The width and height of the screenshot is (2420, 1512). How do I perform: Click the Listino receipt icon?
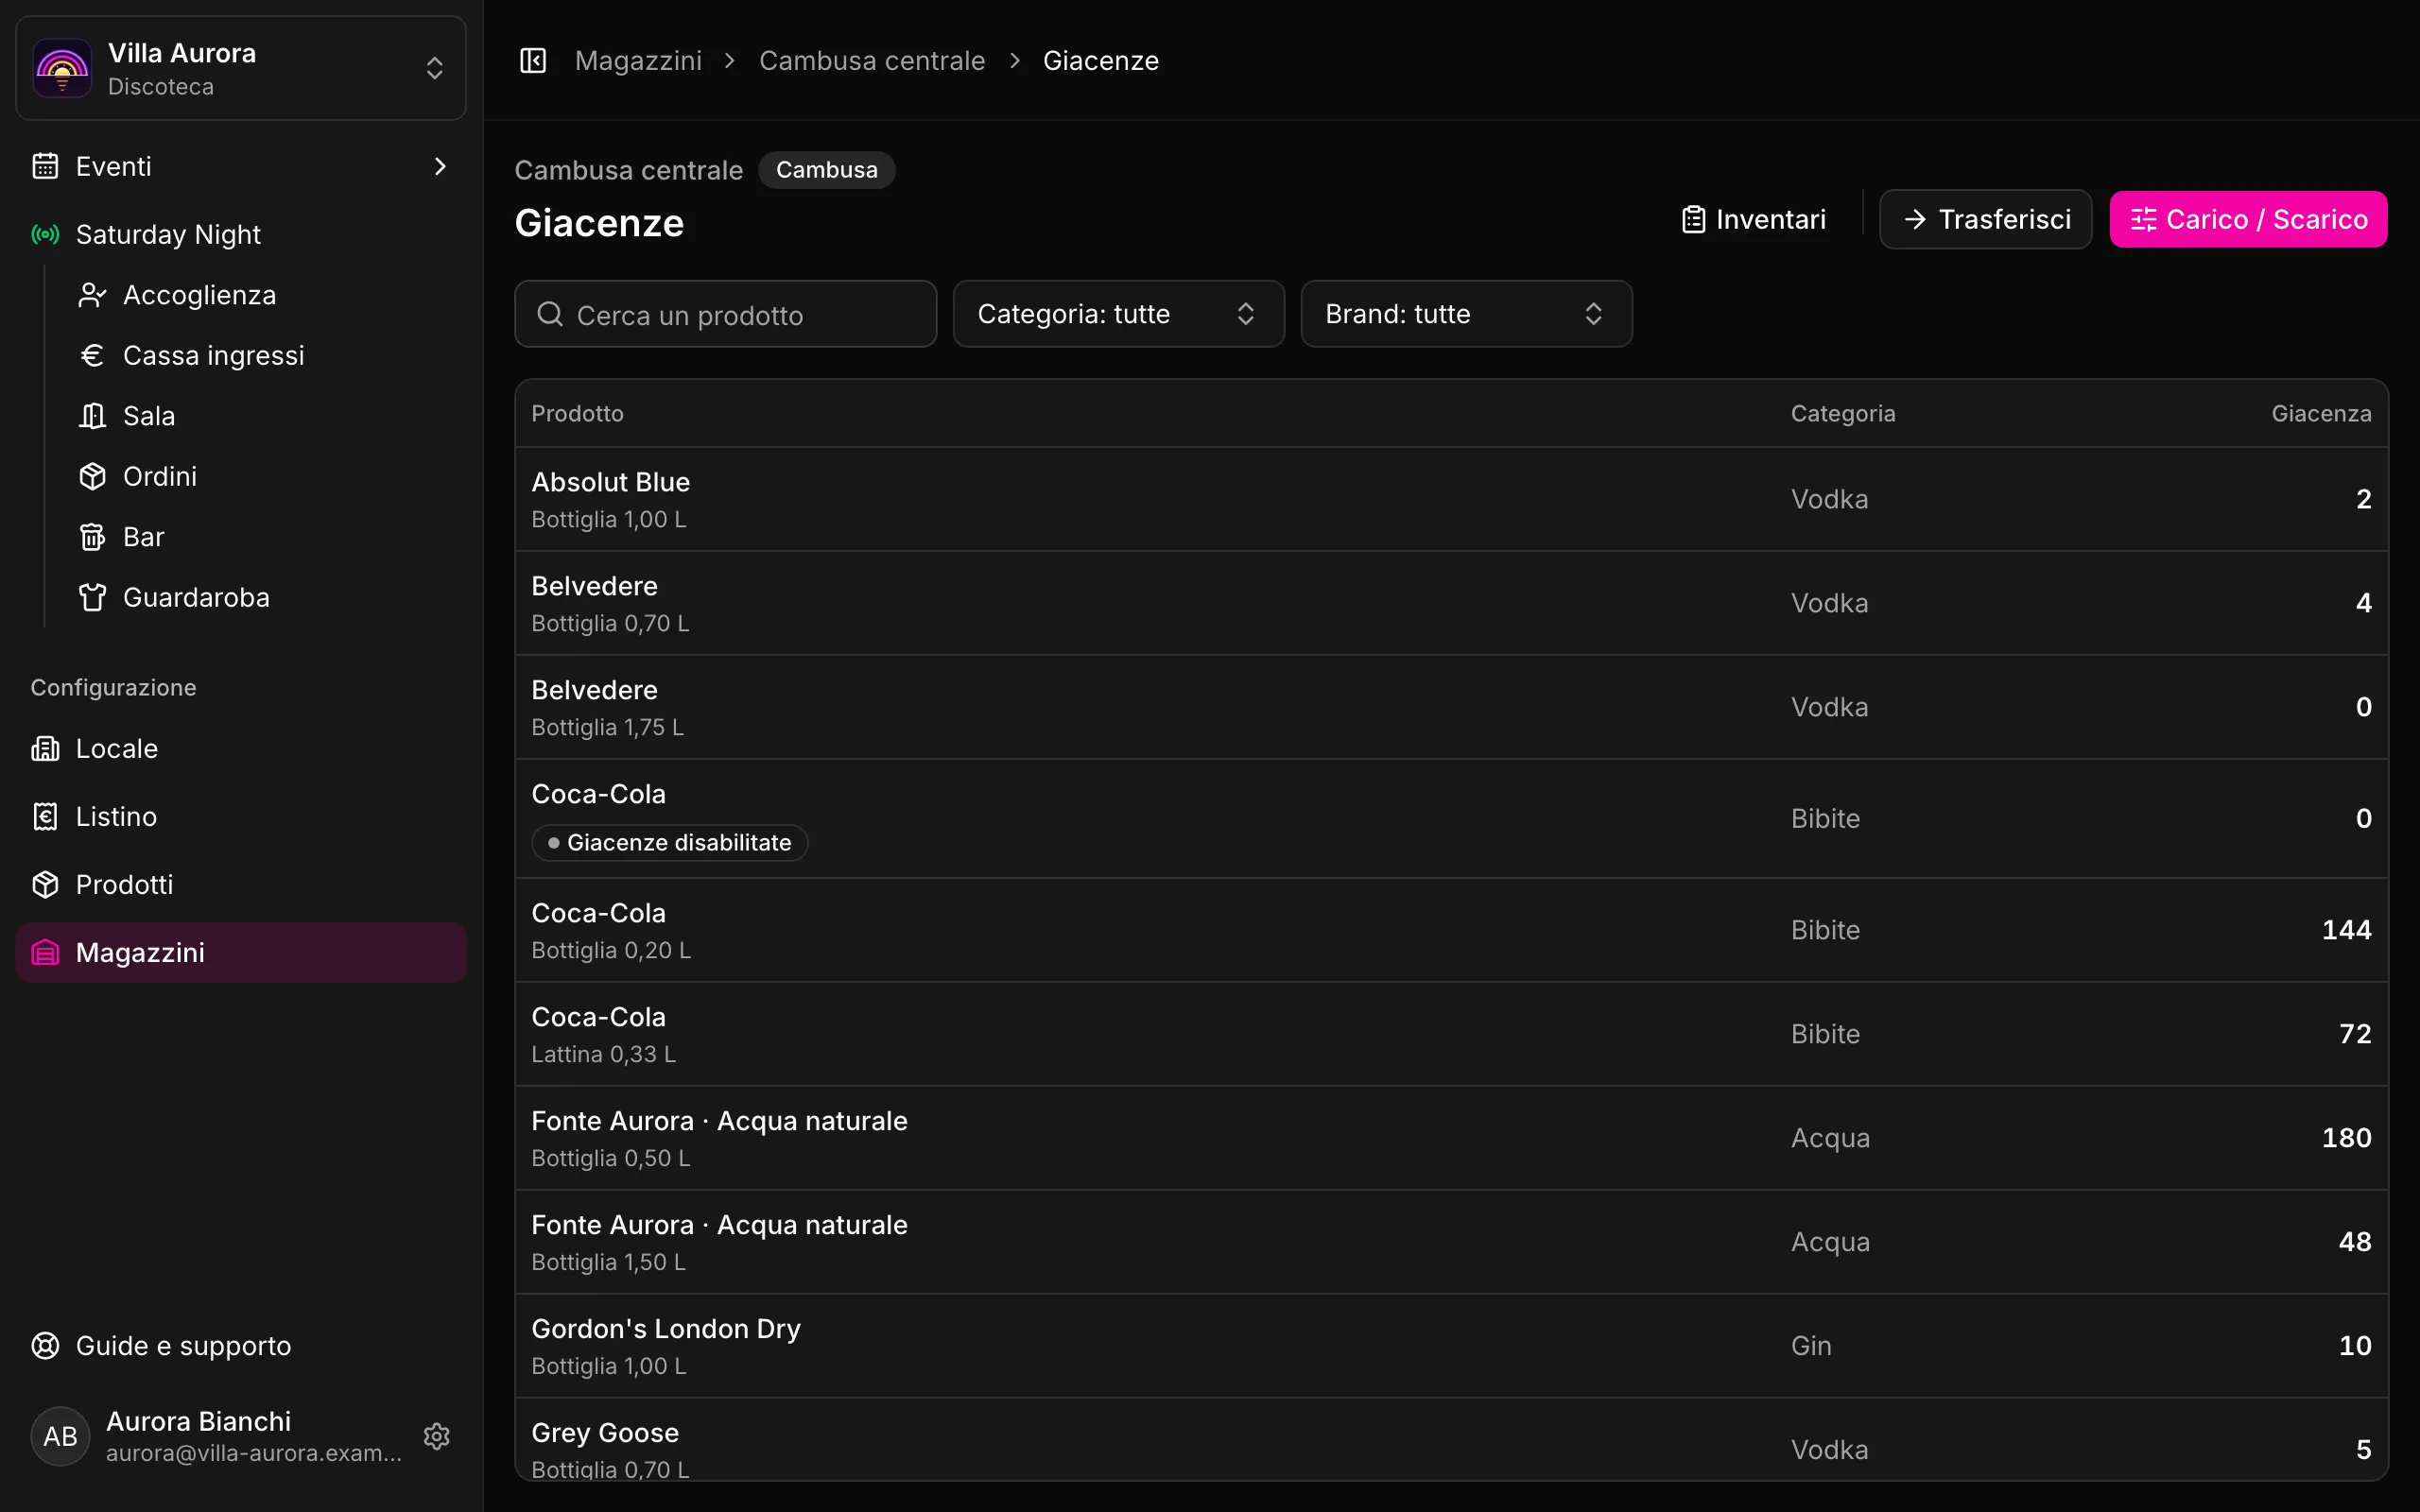(45, 816)
